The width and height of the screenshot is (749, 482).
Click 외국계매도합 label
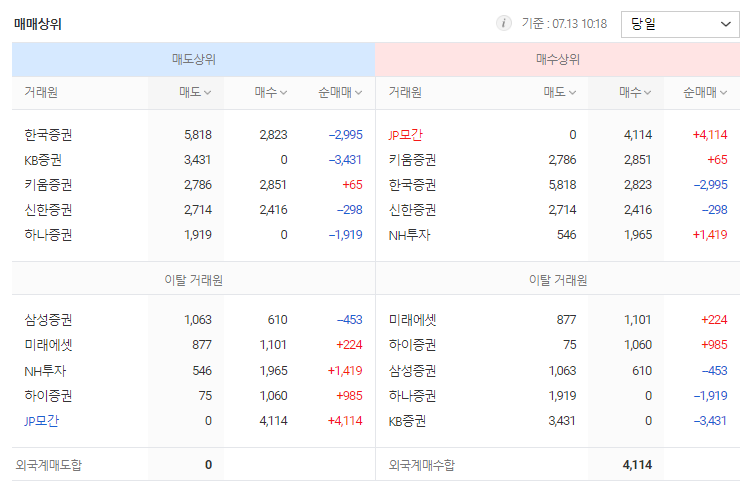pos(48,465)
